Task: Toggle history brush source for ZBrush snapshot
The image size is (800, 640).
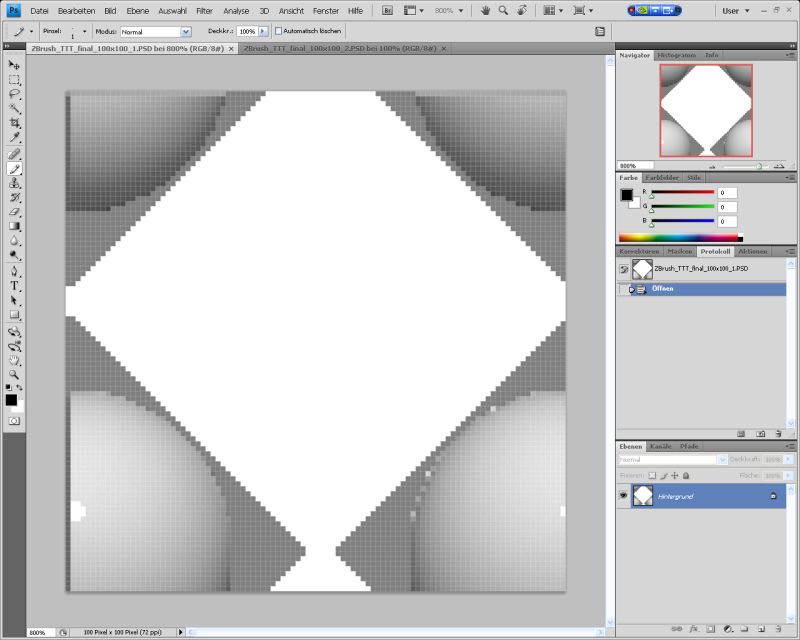Action: [x=624, y=269]
